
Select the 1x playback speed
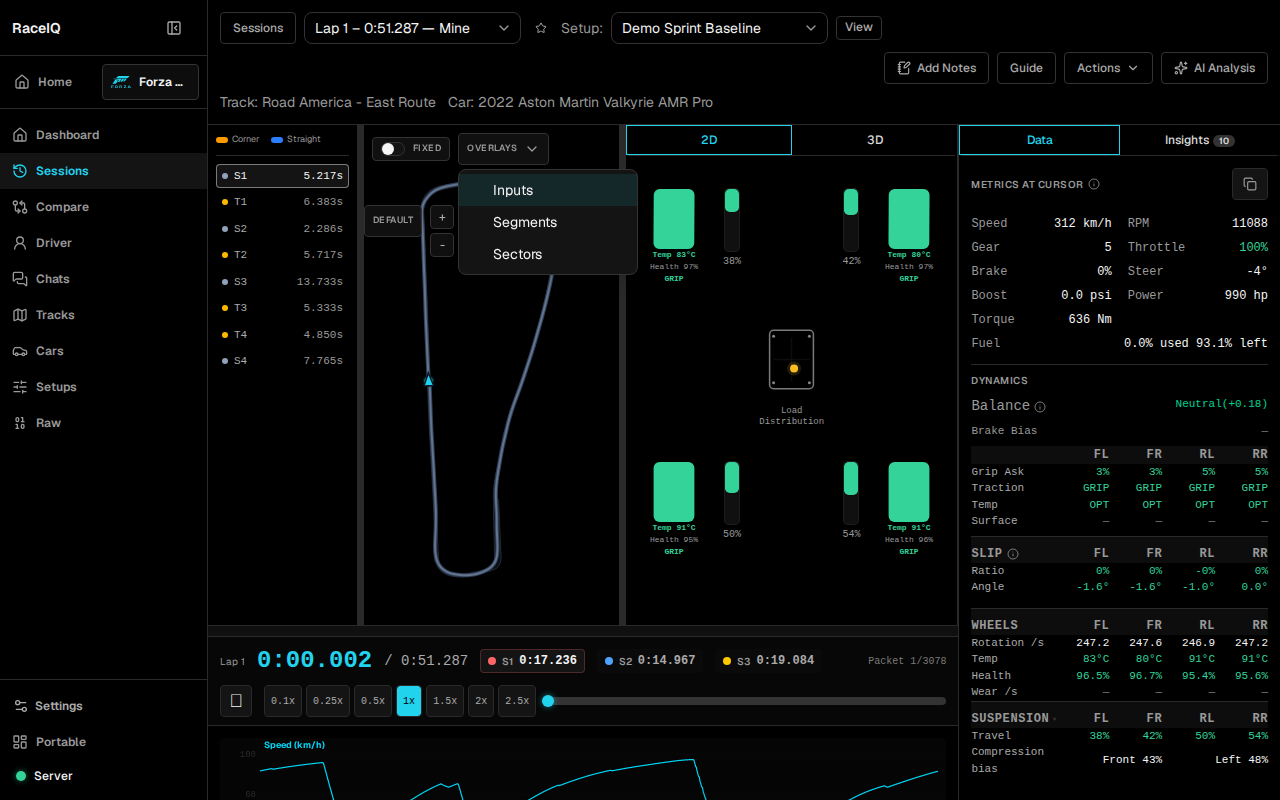(x=409, y=701)
